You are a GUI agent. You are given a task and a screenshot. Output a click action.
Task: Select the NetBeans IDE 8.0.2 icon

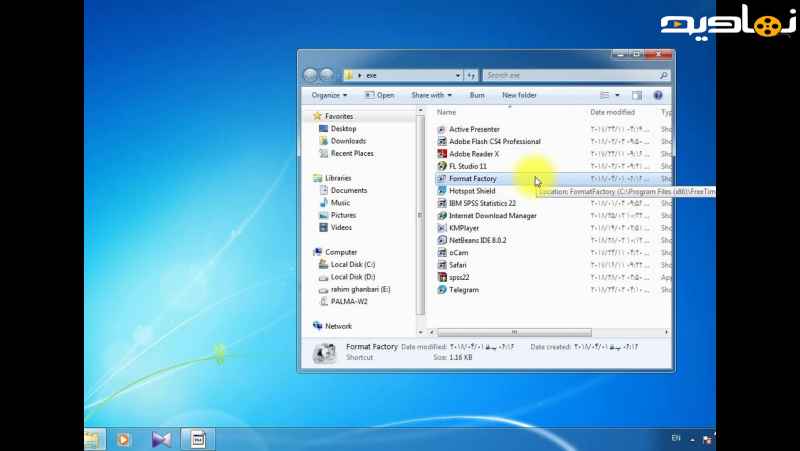pyautogui.click(x=442, y=240)
